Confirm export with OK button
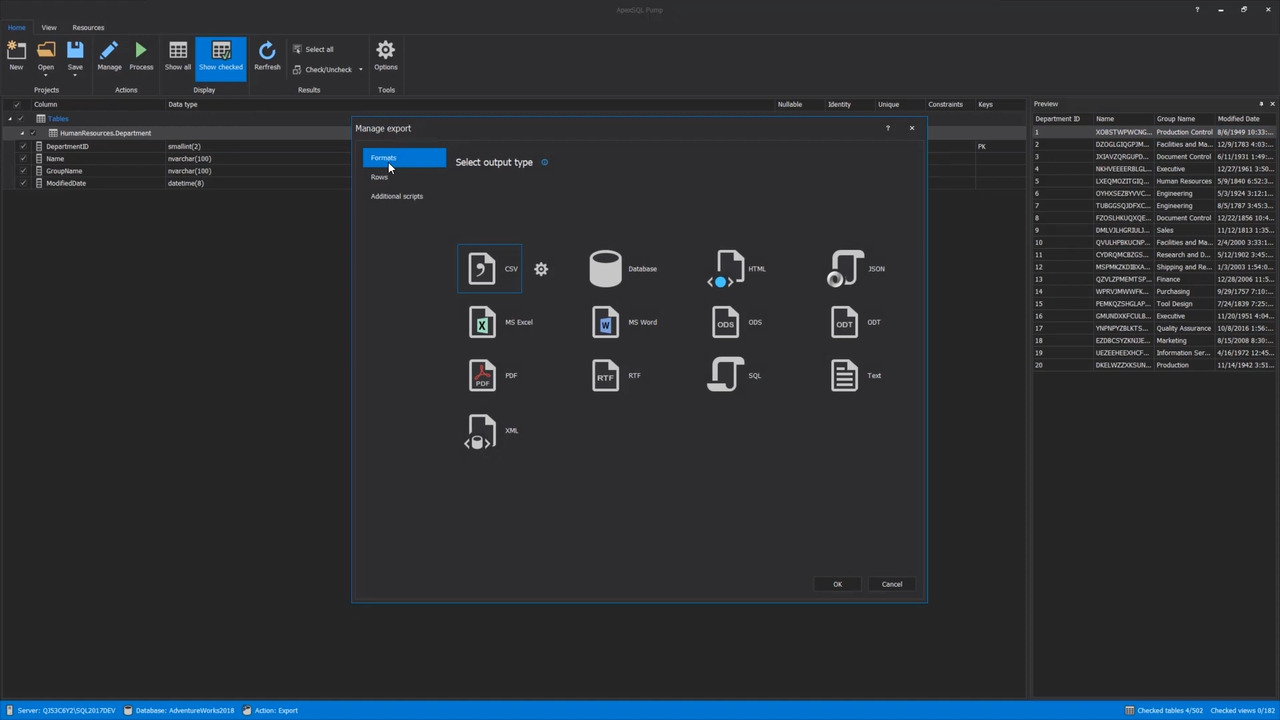Image resolution: width=1280 pixels, height=720 pixels. tap(837, 584)
